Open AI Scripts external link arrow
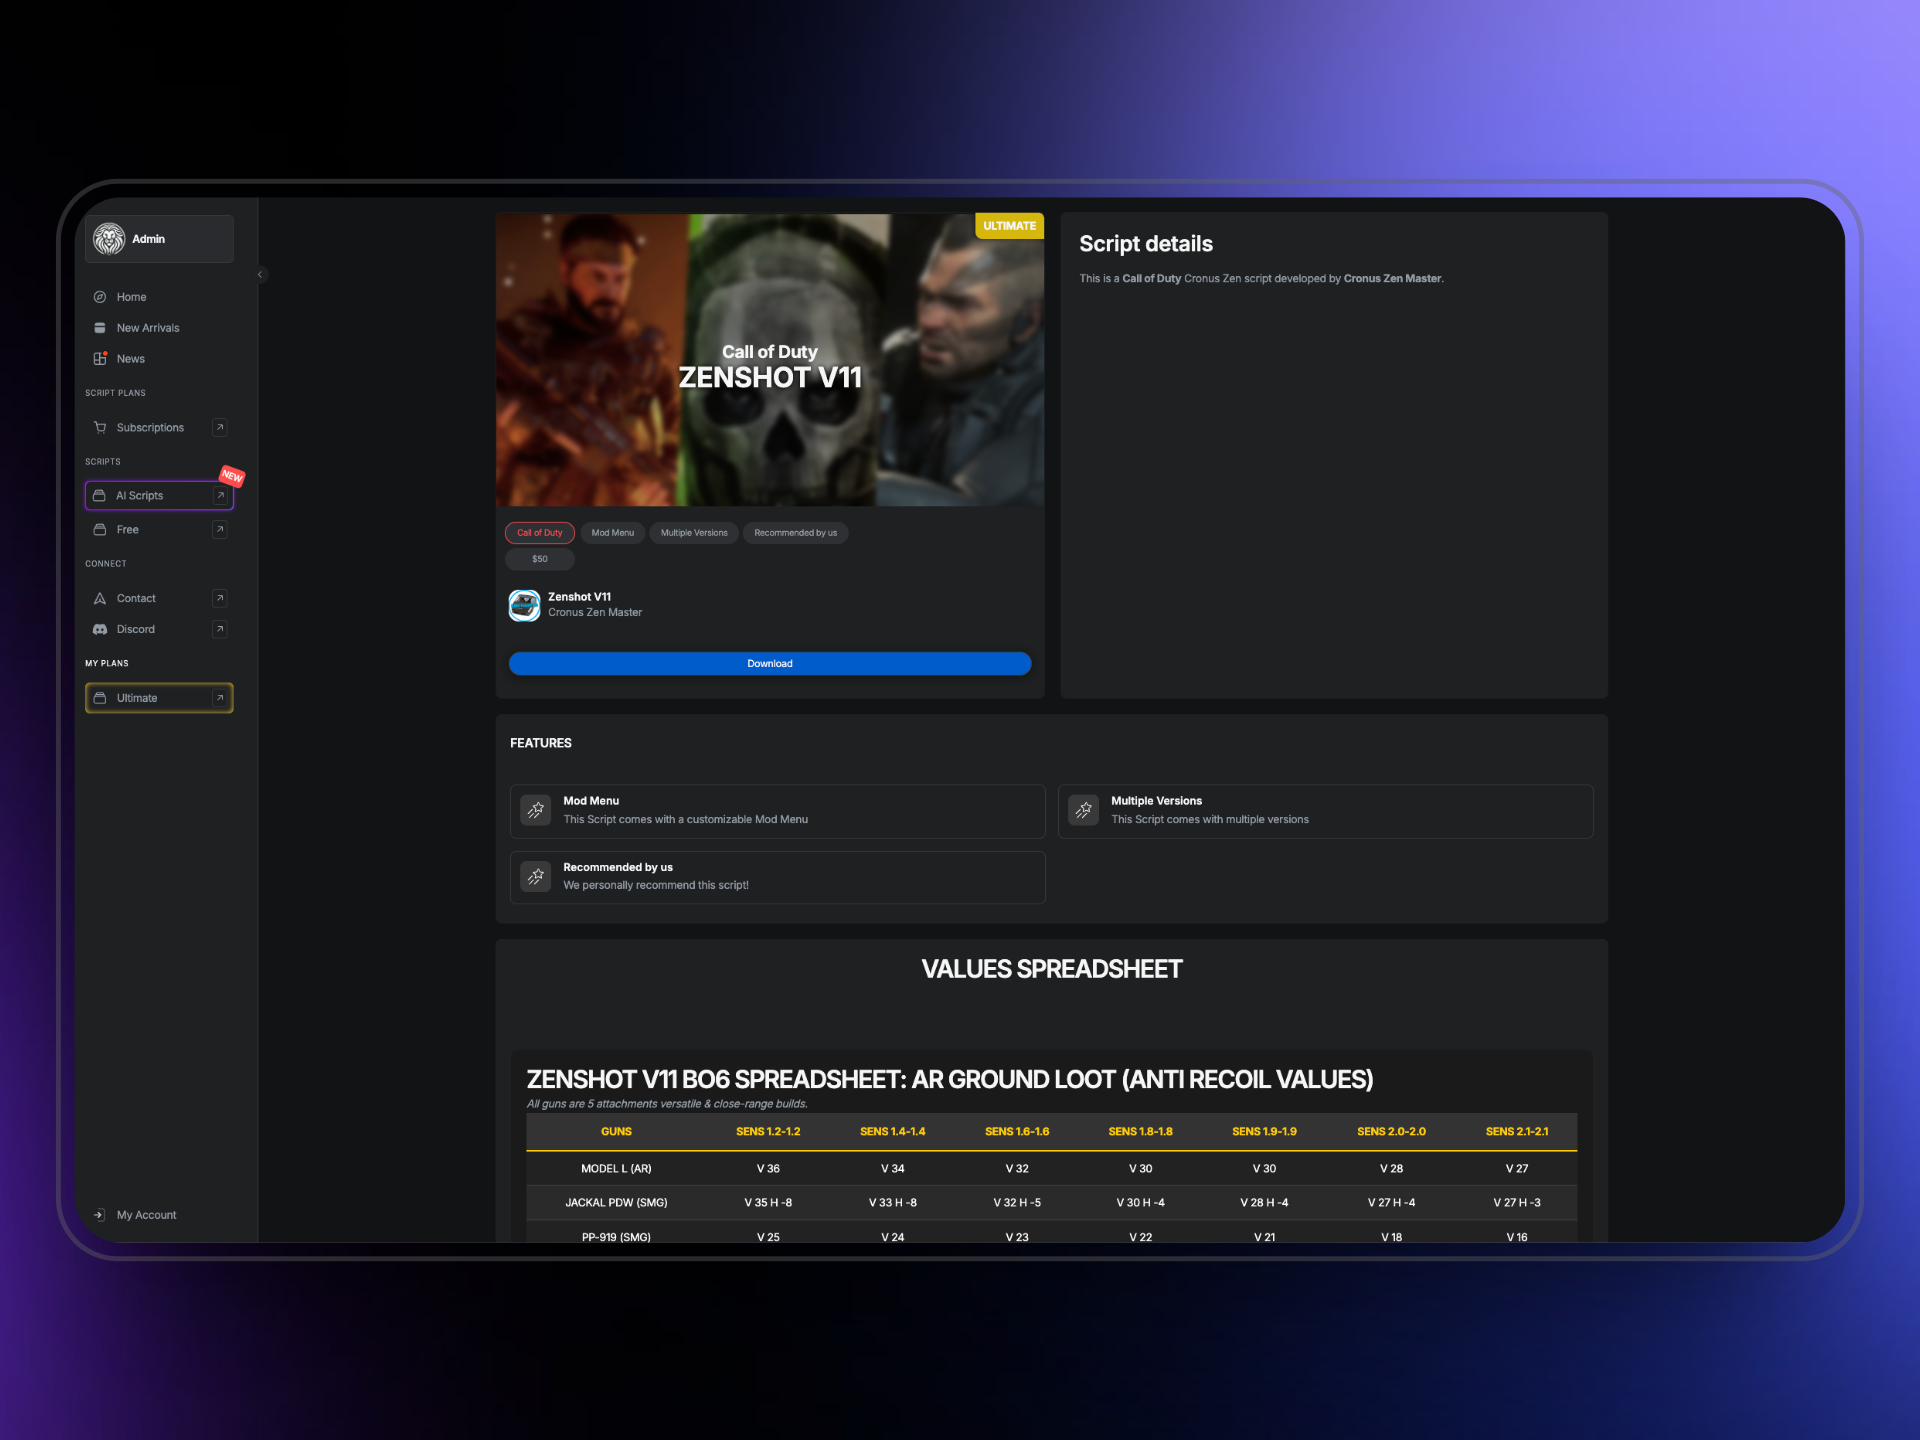1920x1440 pixels. (x=220, y=496)
